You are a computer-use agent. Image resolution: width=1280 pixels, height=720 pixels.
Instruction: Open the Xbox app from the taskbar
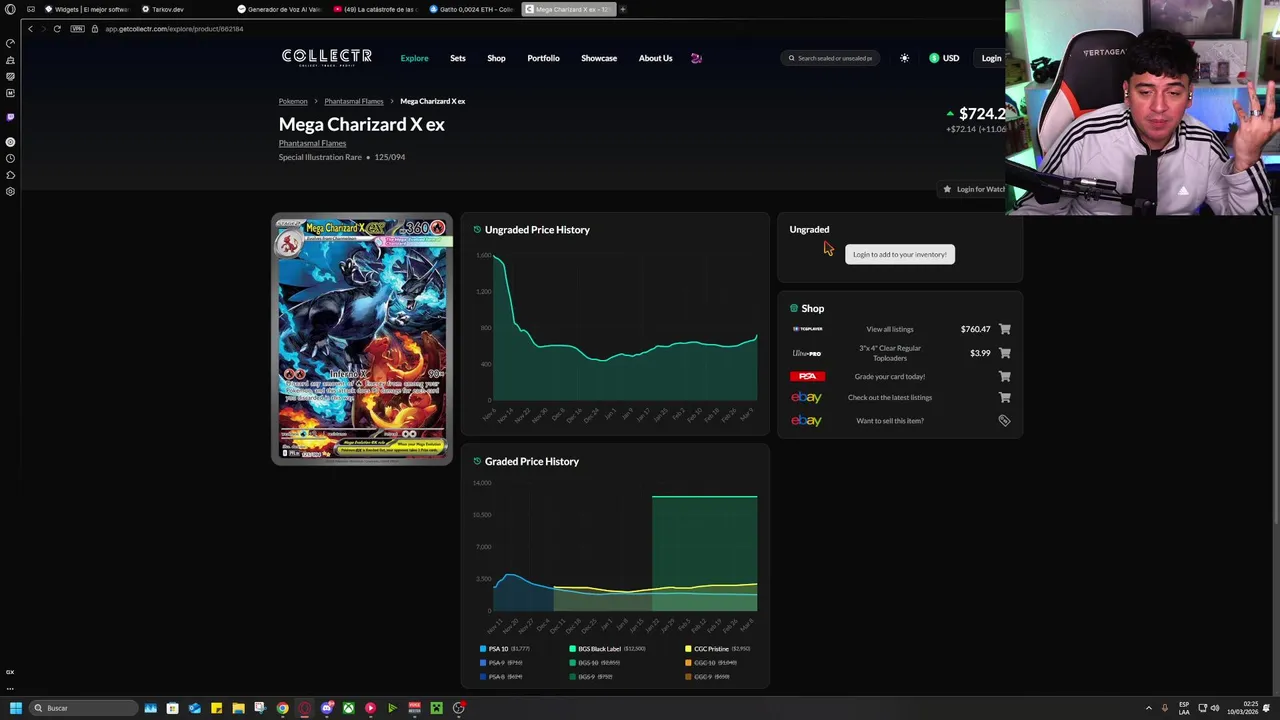click(x=348, y=708)
